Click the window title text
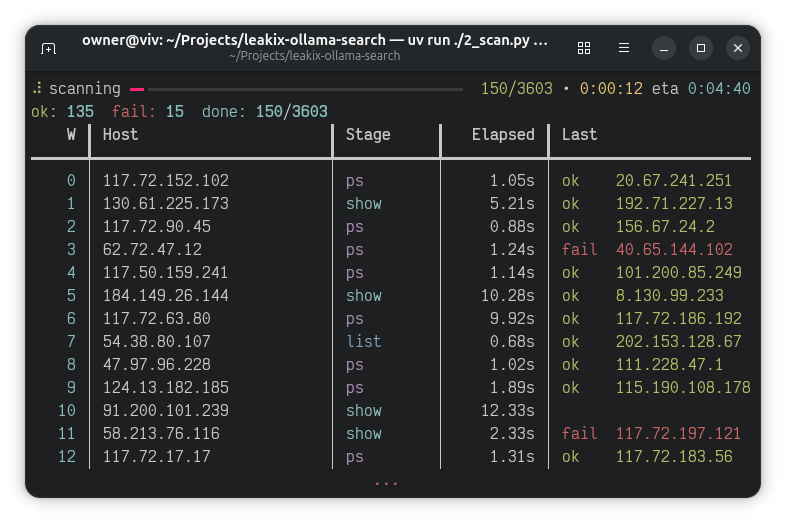 tap(315, 40)
